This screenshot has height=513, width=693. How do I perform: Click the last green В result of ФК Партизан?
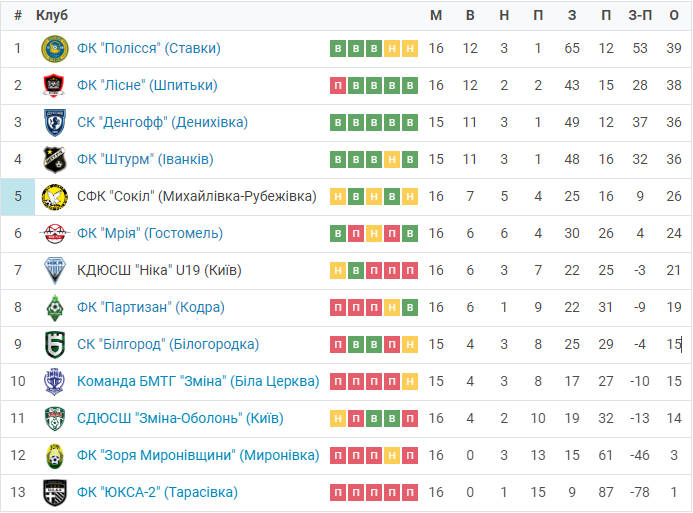[x=410, y=308]
